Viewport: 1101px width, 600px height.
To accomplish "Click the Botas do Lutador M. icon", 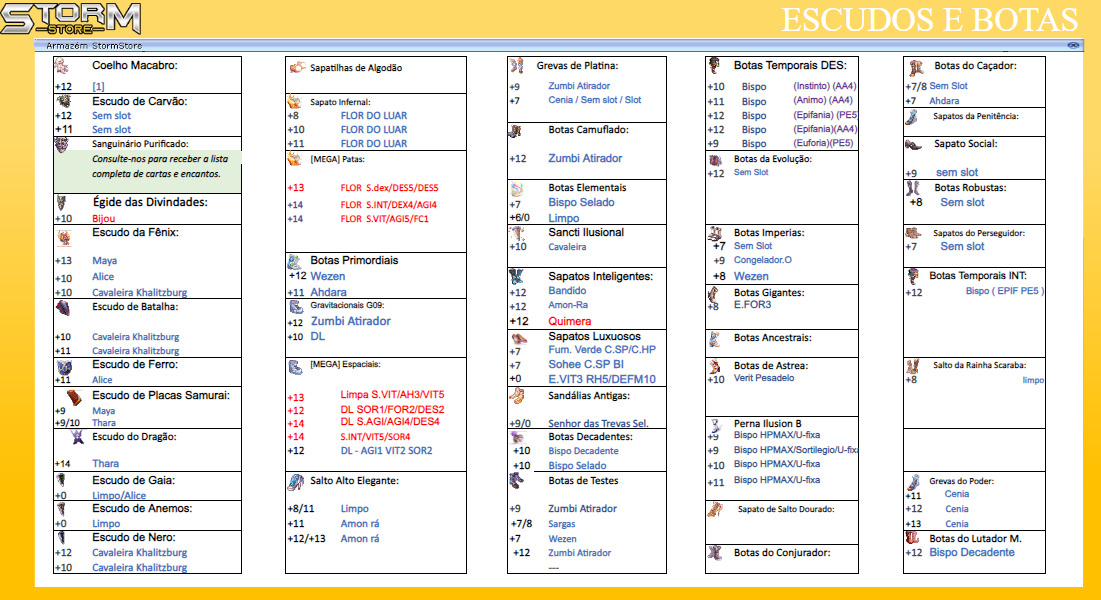I will click(x=912, y=538).
